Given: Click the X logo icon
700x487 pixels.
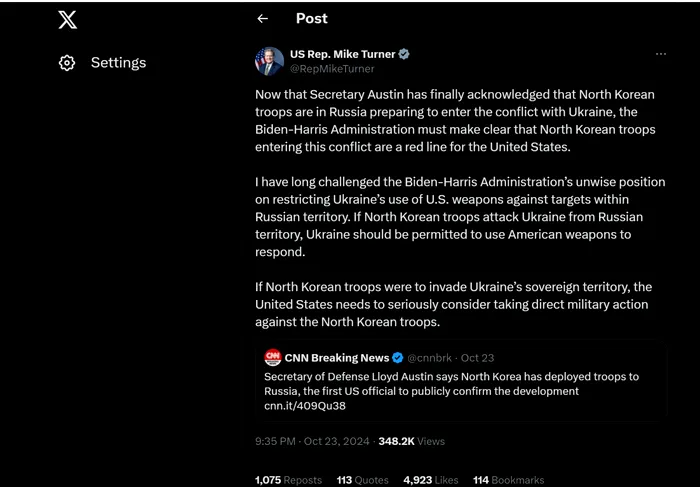Looking at the screenshot, I should coord(67,20).
